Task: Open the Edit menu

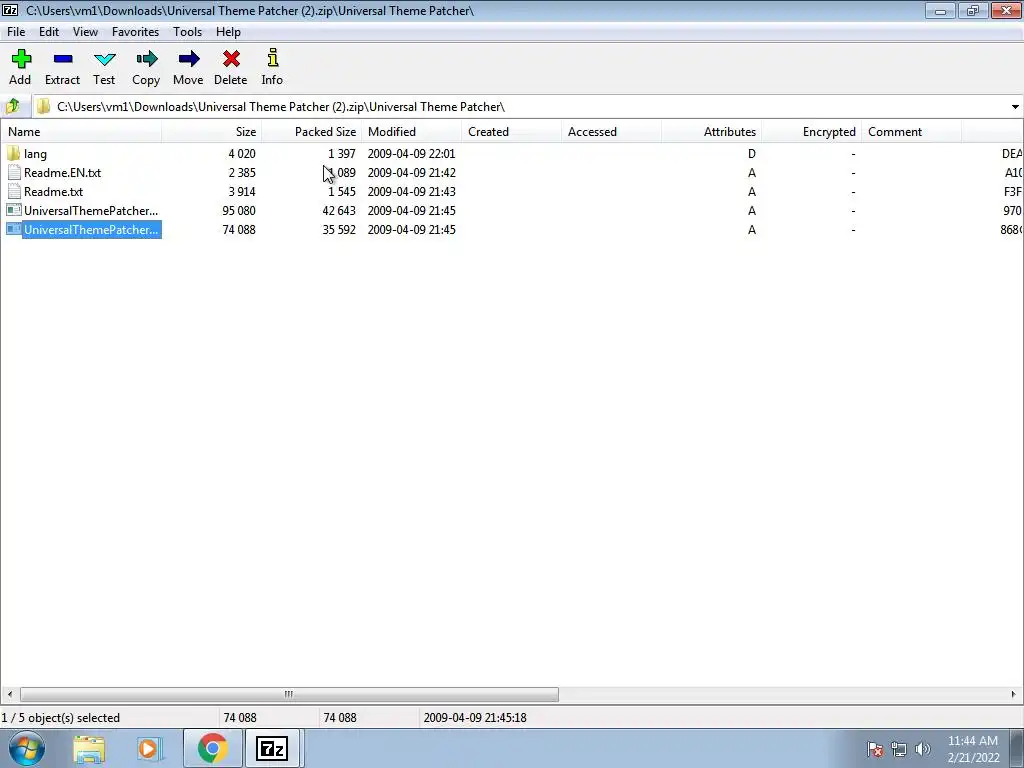Action: coord(49,31)
